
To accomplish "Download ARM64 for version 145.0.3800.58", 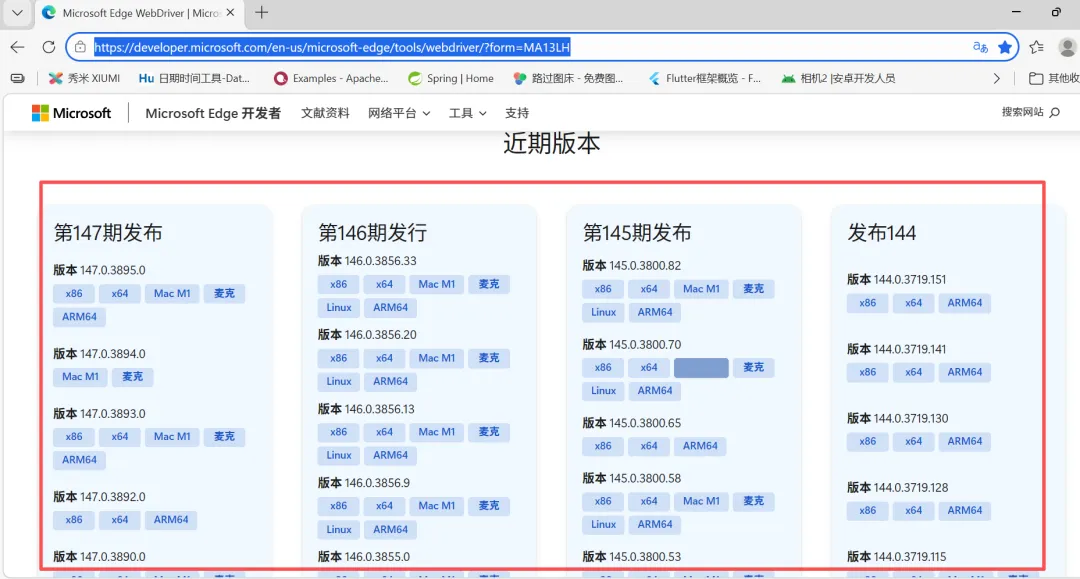I will pyautogui.click(x=655, y=525).
